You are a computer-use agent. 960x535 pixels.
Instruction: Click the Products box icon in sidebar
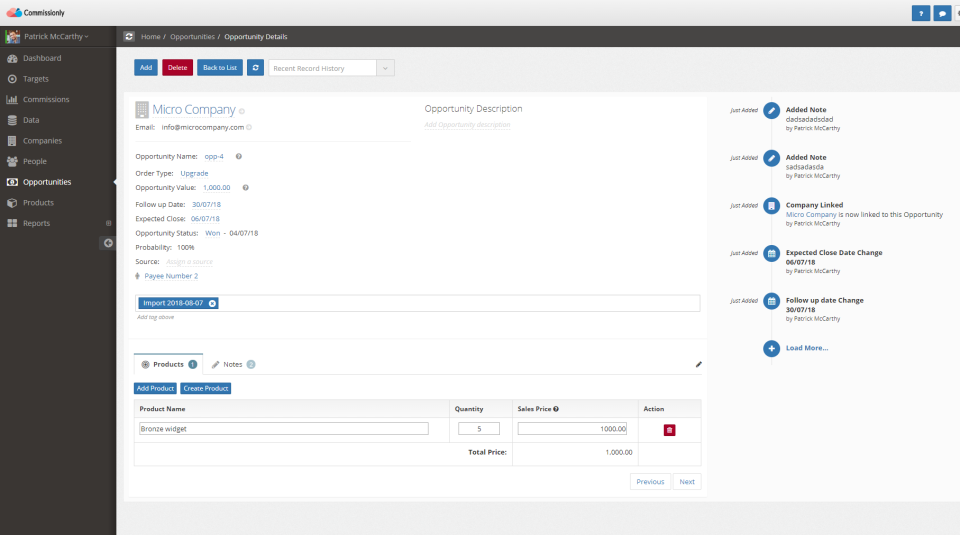12,203
